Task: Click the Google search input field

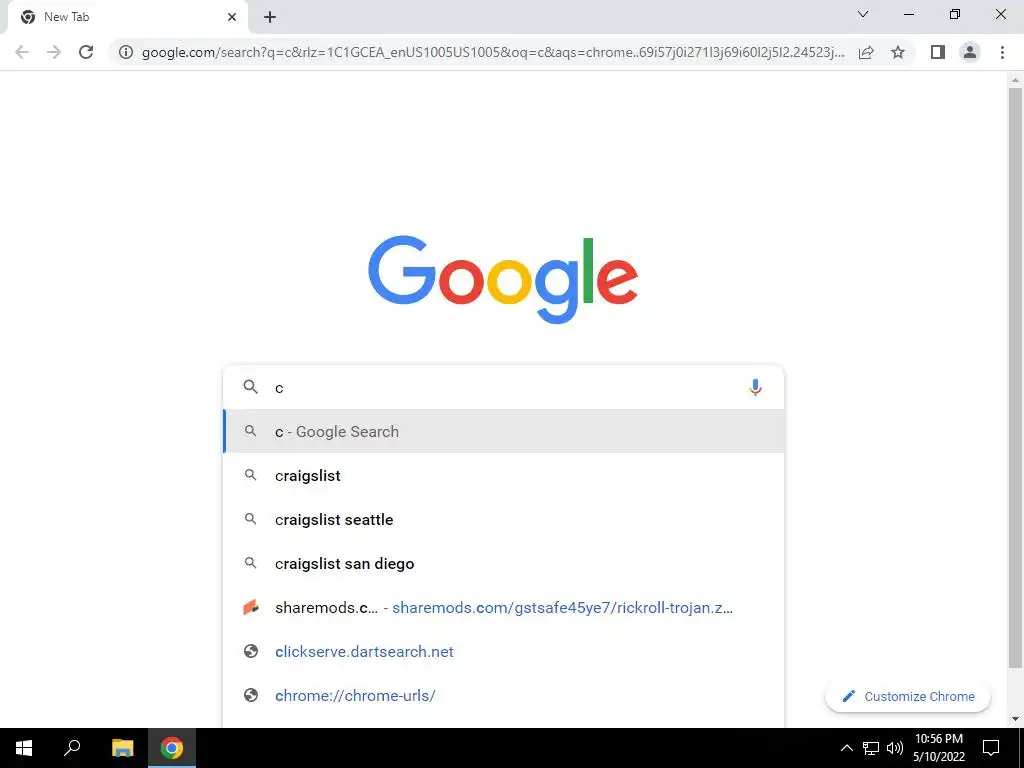Action: [x=504, y=387]
